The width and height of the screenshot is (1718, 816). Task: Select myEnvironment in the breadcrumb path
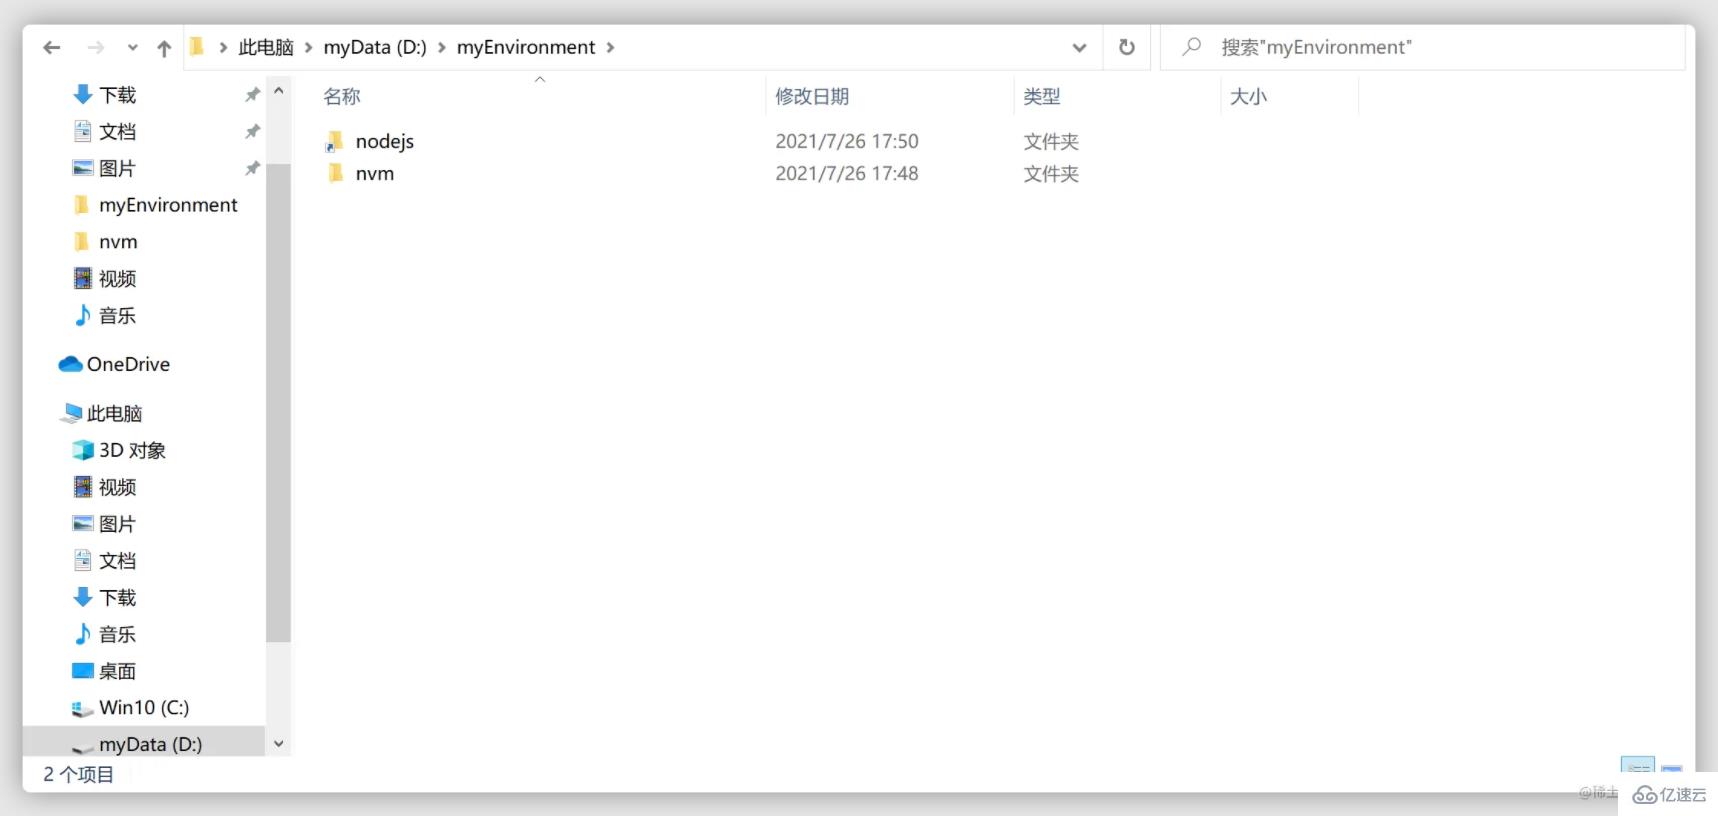pyautogui.click(x=526, y=47)
